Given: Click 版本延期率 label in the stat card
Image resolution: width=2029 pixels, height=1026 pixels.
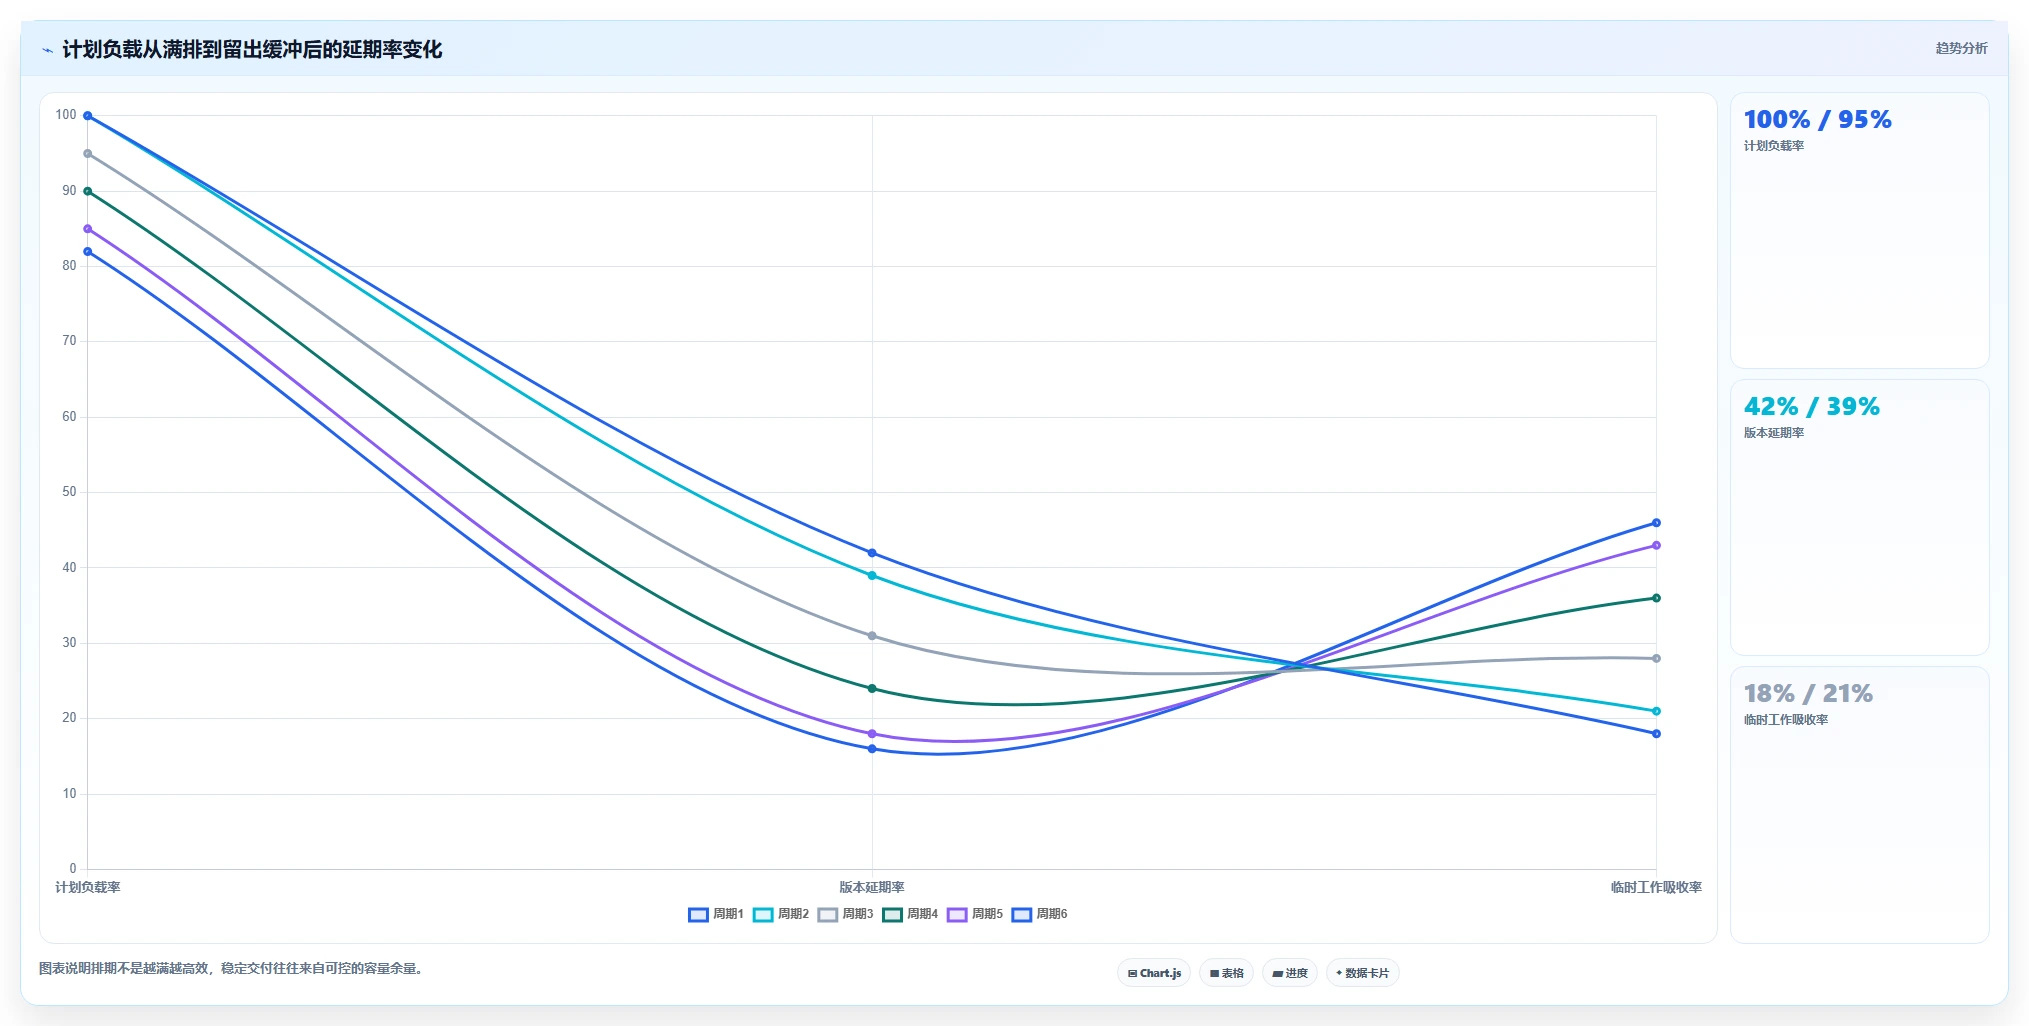Looking at the screenshot, I should pyautogui.click(x=1774, y=433).
